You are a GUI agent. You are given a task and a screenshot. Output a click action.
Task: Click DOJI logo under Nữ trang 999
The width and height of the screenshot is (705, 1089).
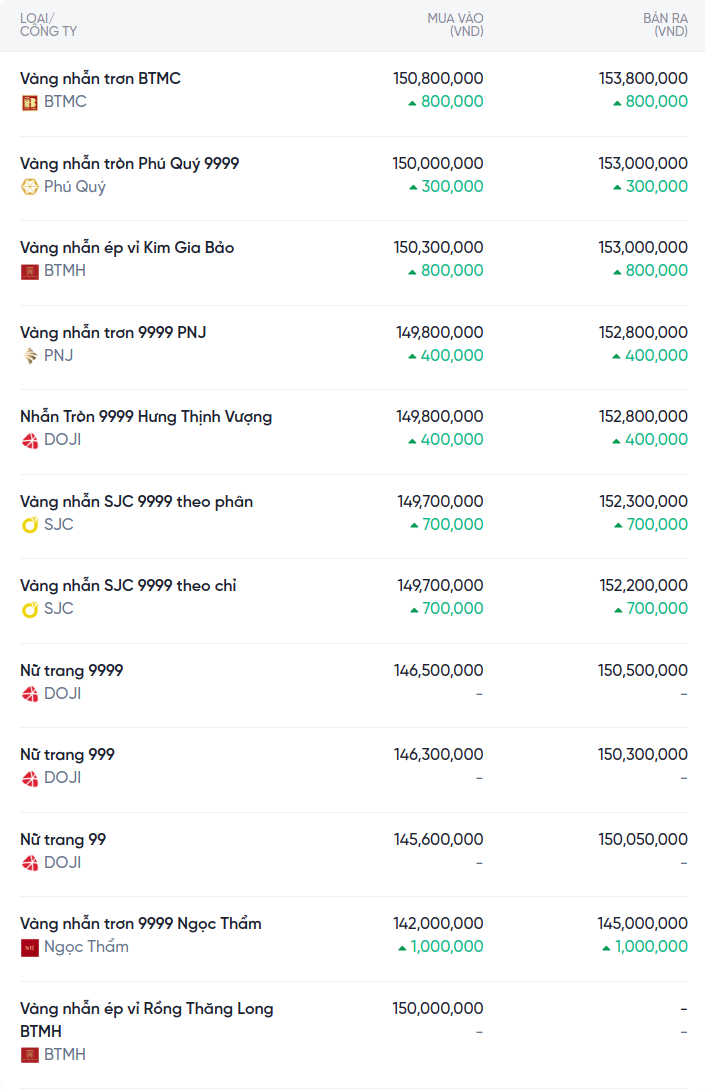pyautogui.click(x=30, y=778)
